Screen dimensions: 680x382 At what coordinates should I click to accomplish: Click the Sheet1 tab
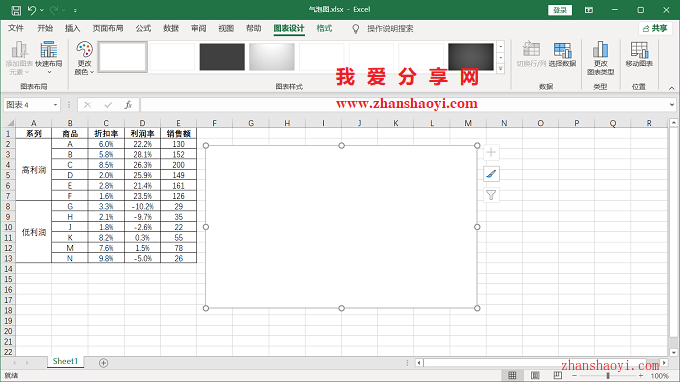pyautogui.click(x=65, y=361)
